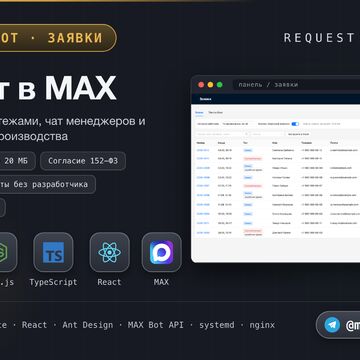Image resolution: width=360 pixels, height=360 pixels.
Task: Open the dropdown right of the search field
Action: point(267,134)
